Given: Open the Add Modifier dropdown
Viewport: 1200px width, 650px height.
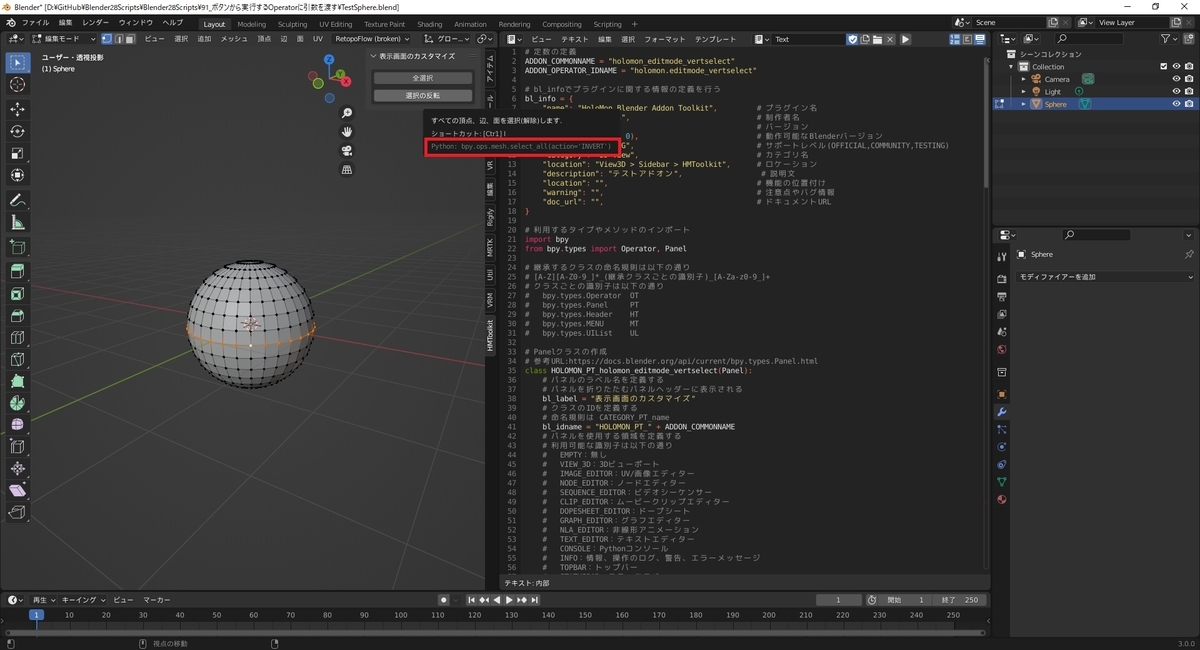Looking at the screenshot, I should pos(1104,277).
